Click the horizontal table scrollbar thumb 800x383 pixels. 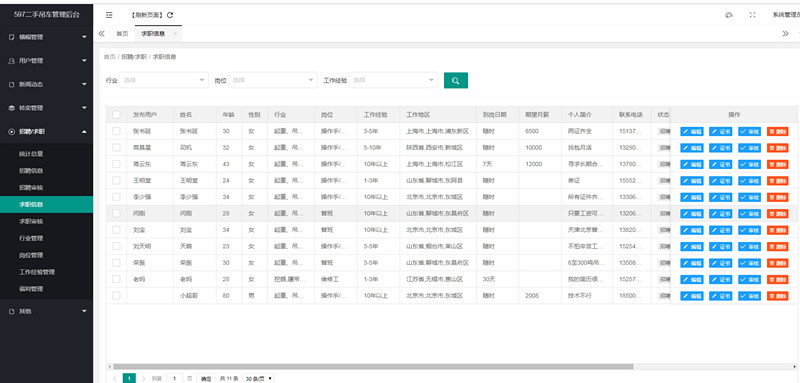(x=373, y=367)
